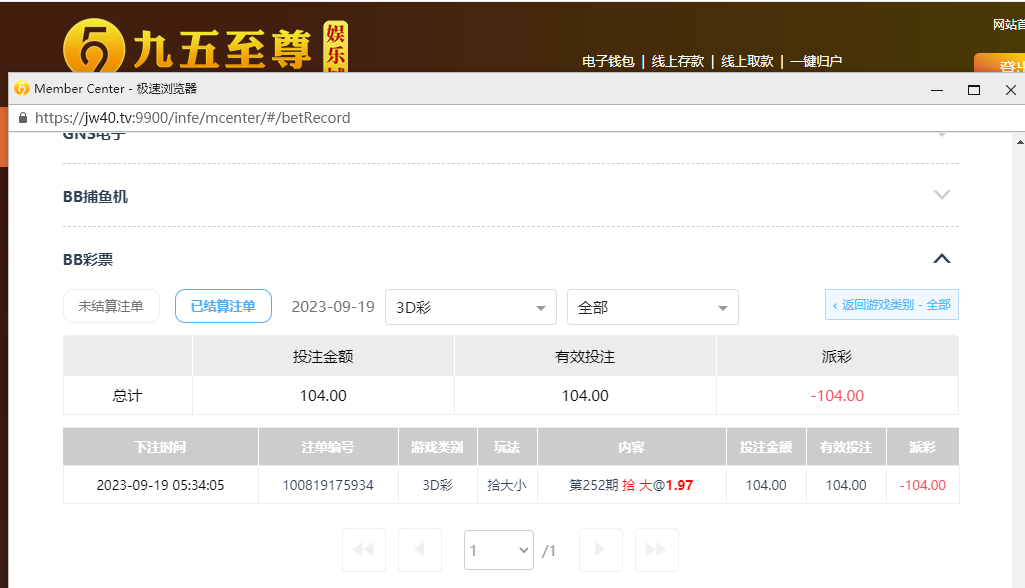Click the 投注金额 summary column header
Image resolution: width=1025 pixels, height=588 pixels.
click(x=323, y=356)
